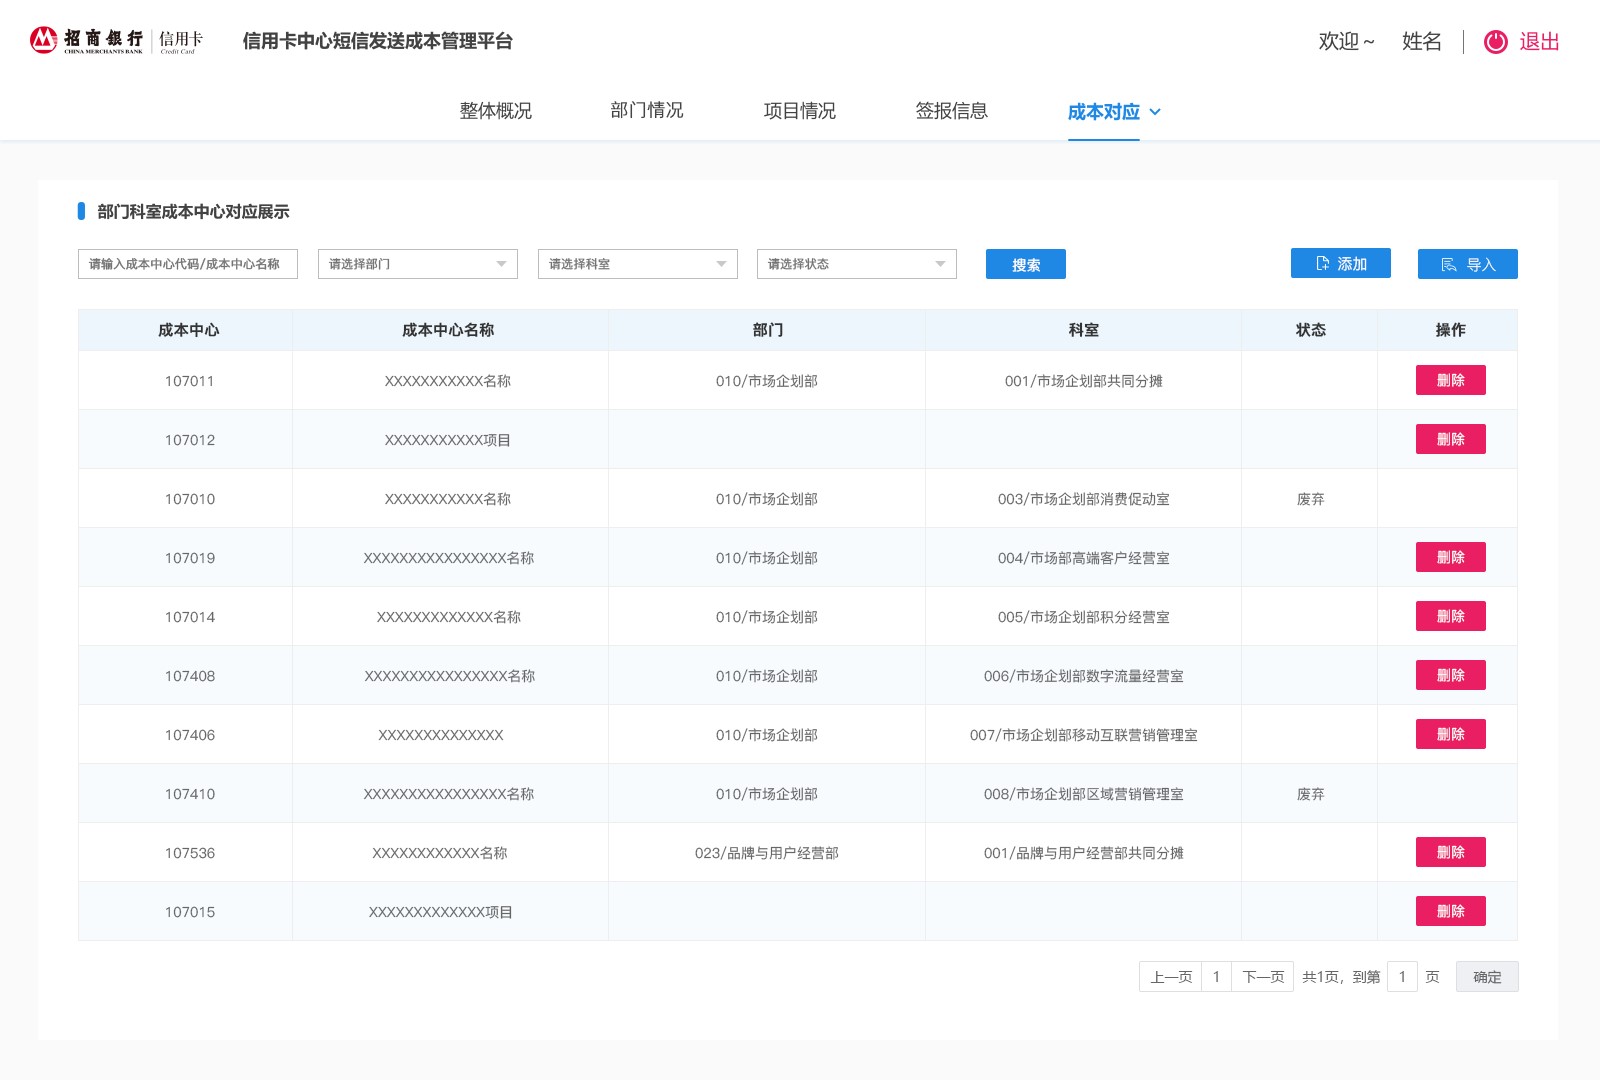Viewport: 1600px width, 1080px height.
Task: Click the red power logout icon
Action: (x=1495, y=41)
